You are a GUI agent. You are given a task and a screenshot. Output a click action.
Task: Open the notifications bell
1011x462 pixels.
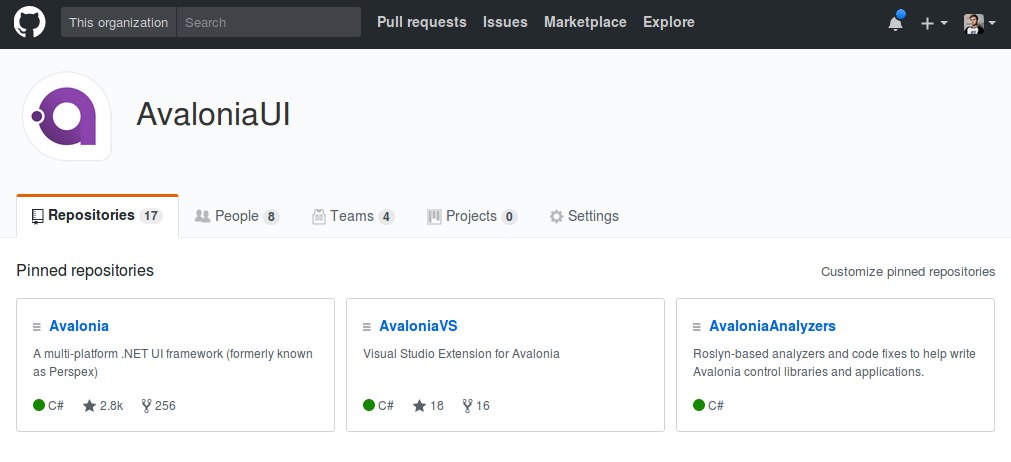pyautogui.click(x=896, y=23)
